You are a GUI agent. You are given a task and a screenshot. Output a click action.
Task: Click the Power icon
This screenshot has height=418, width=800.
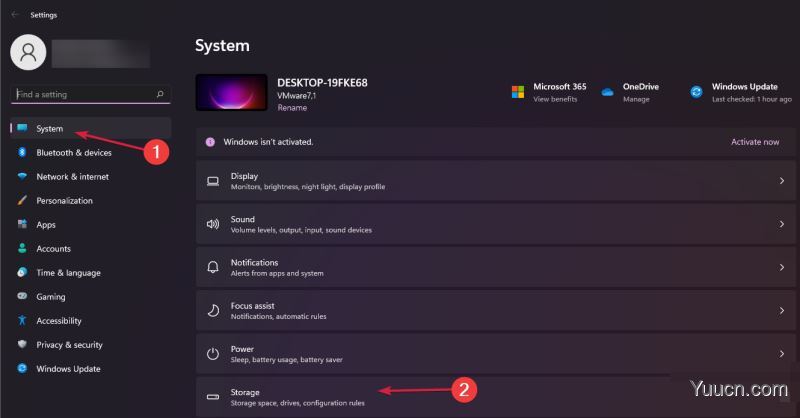click(x=213, y=354)
